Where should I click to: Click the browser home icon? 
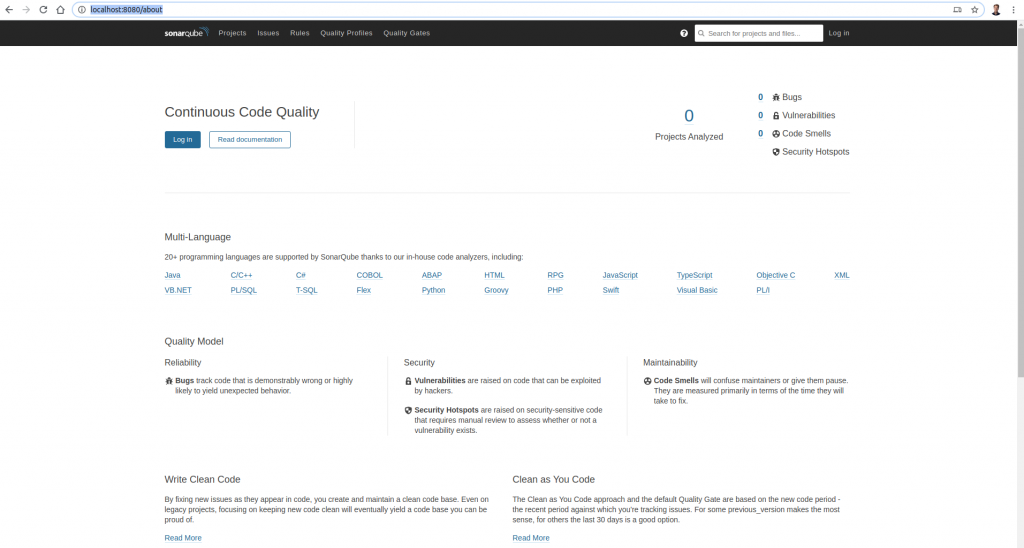60,10
